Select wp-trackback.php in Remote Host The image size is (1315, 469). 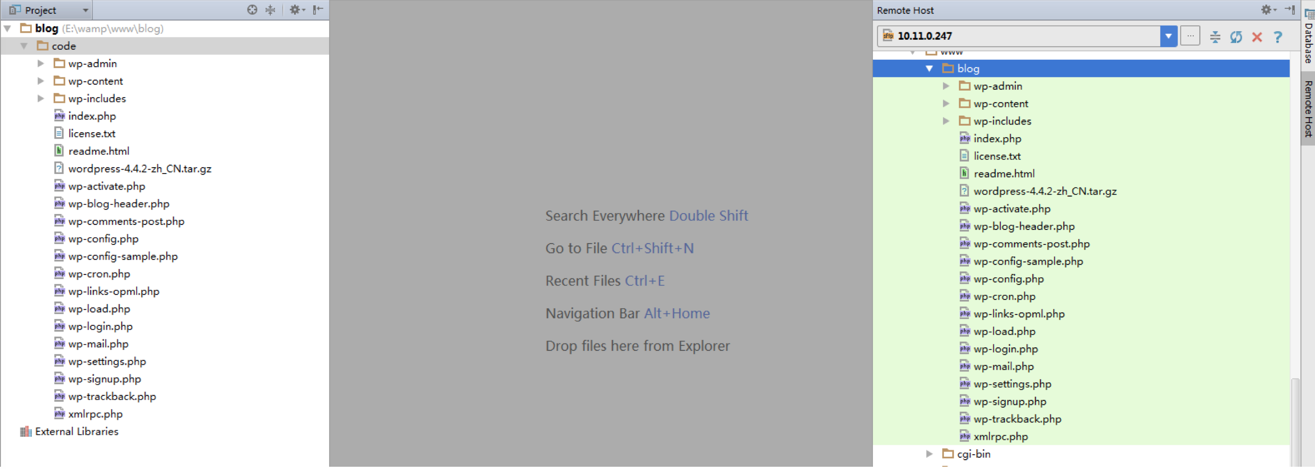click(1018, 419)
